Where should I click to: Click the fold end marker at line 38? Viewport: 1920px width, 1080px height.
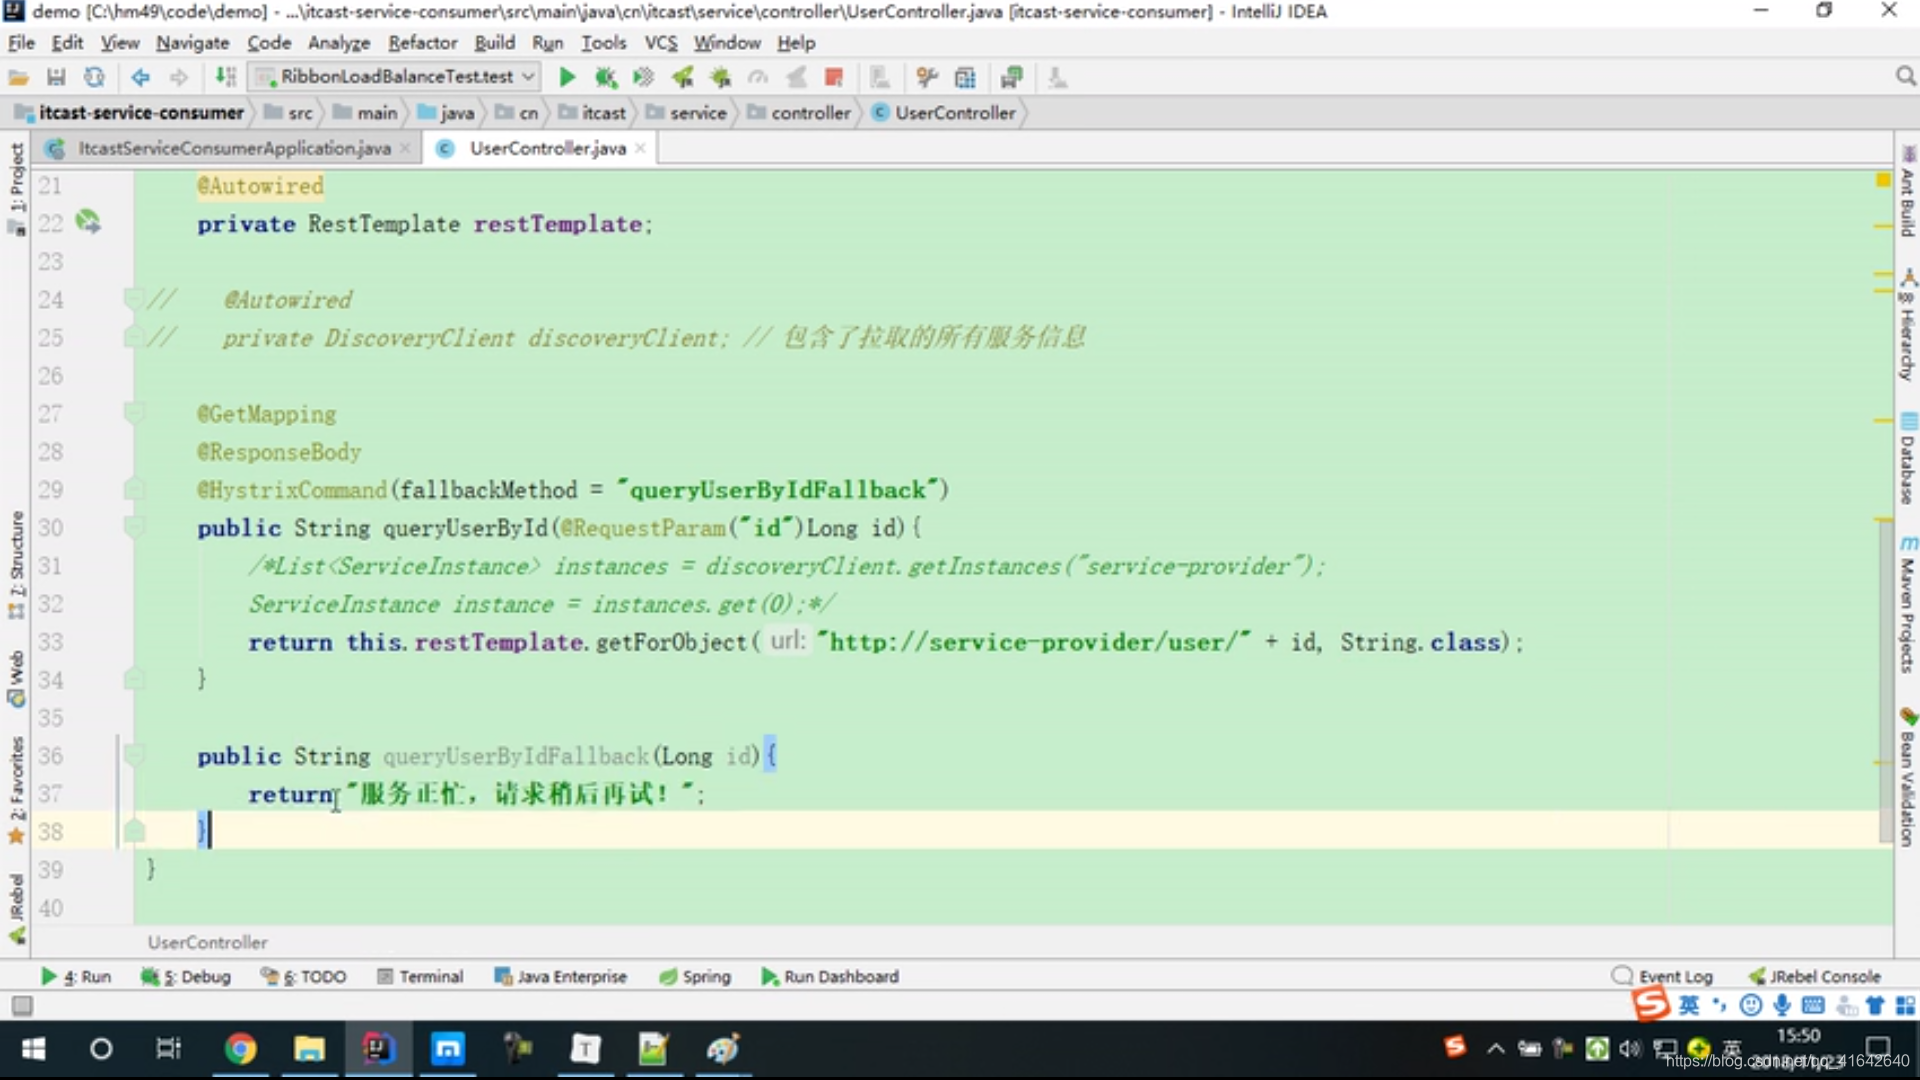132,830
